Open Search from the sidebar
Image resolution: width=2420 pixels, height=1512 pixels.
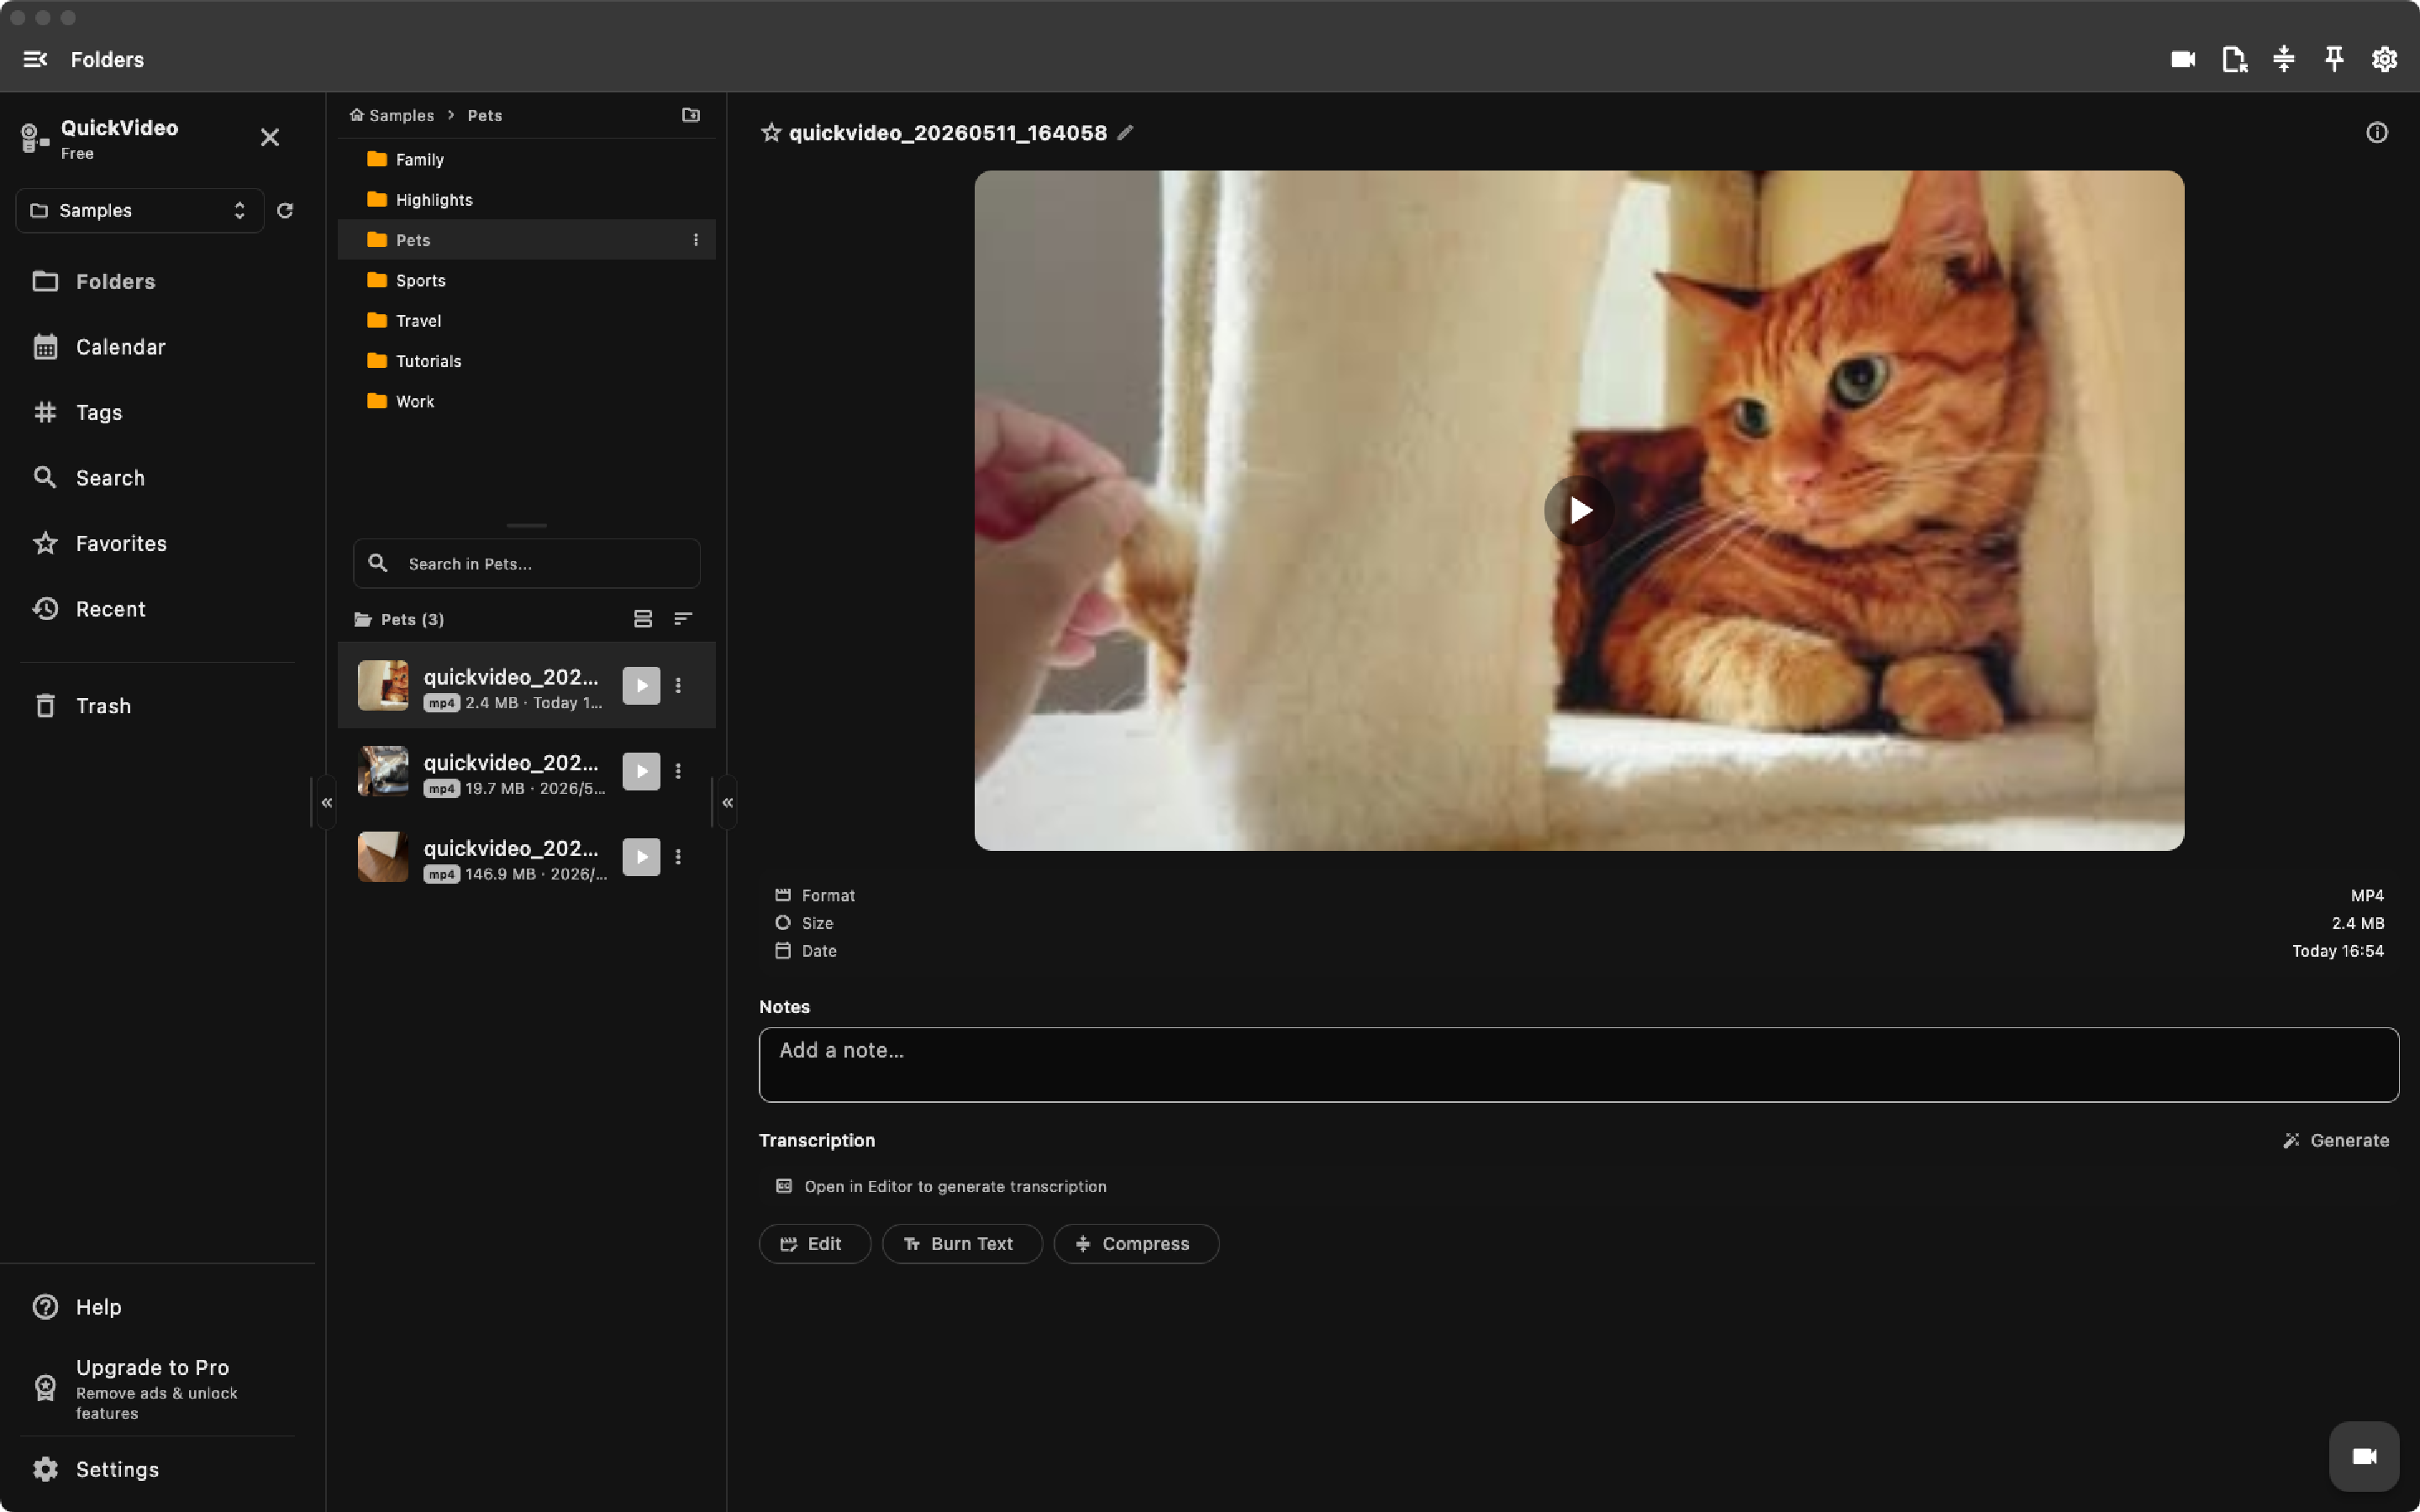pos(158,478)
